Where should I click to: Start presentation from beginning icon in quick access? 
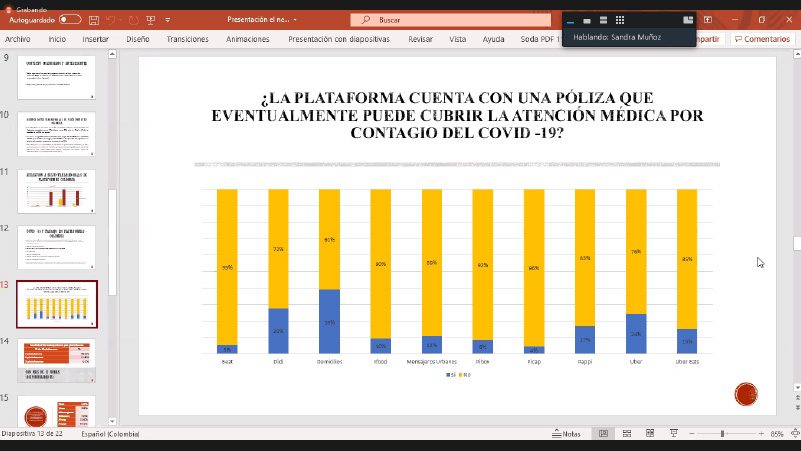click(x=151, y=20)
